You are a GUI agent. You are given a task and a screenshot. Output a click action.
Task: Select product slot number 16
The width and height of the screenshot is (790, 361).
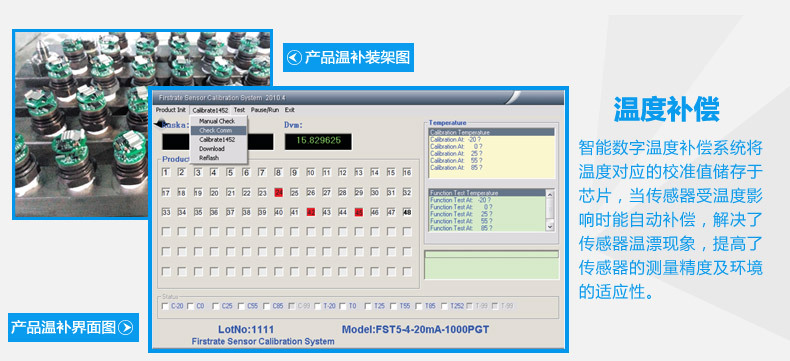(x=407, y=173)
